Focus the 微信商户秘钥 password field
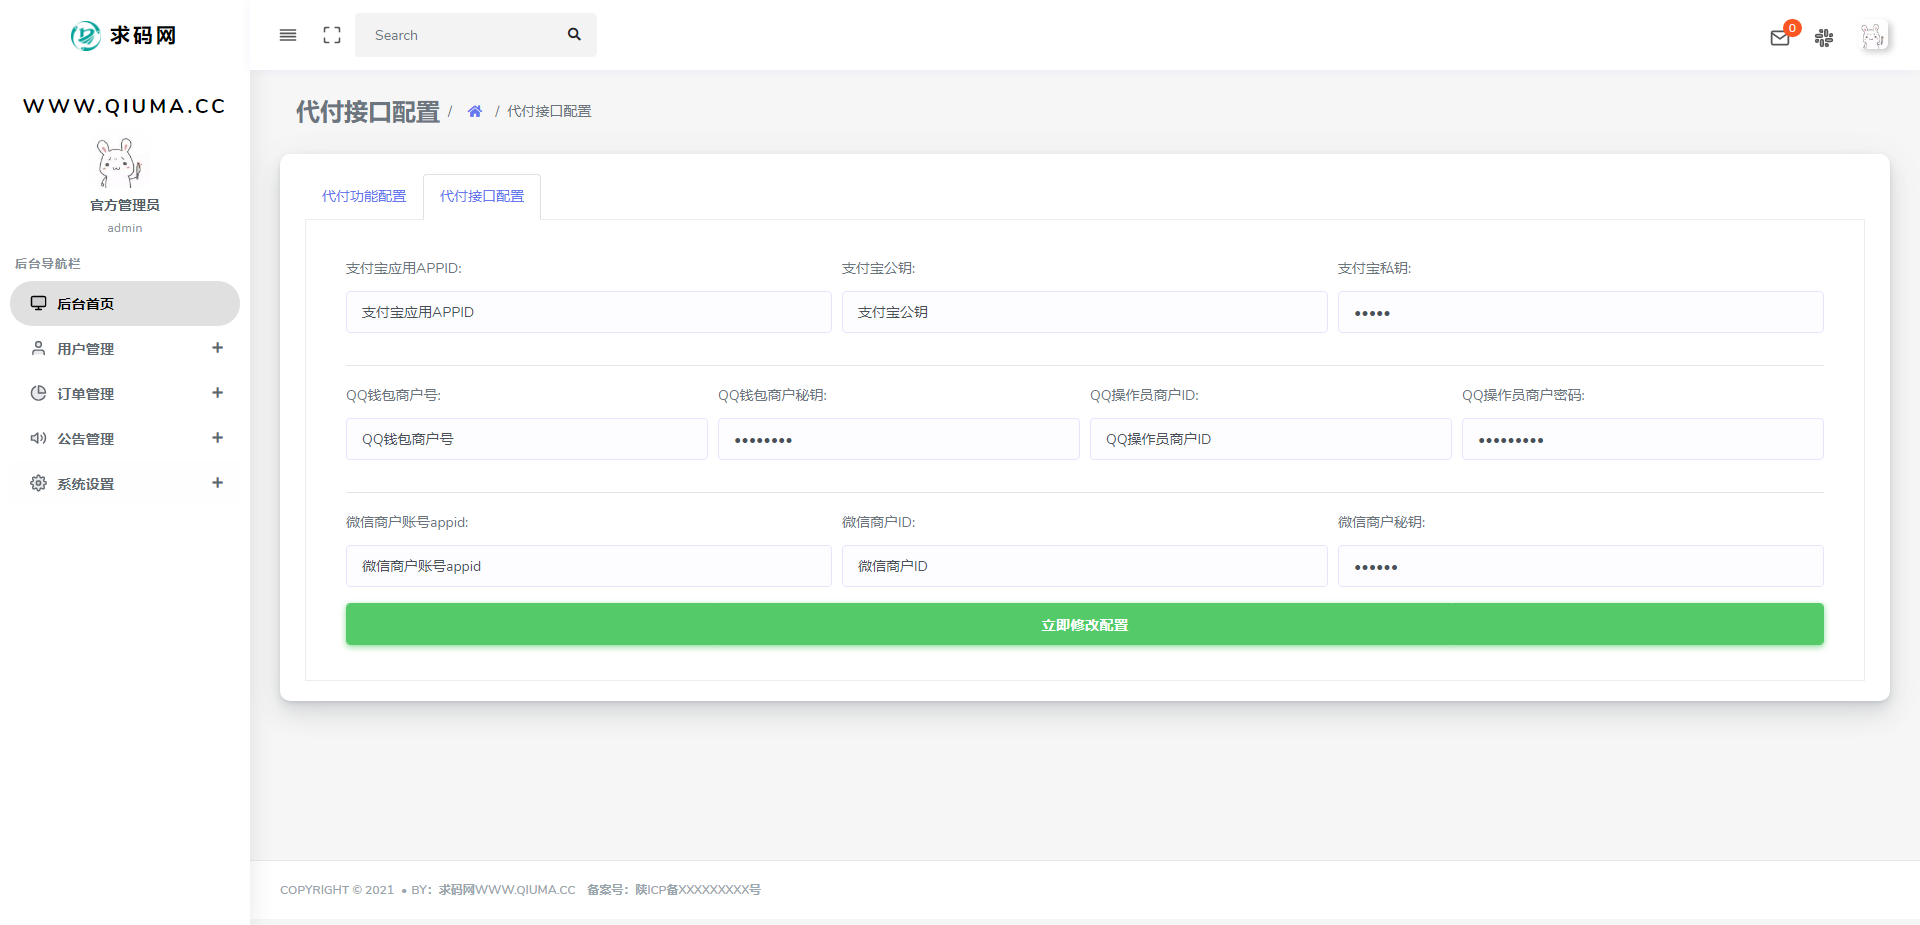1920x925 pixels. (x=1581, y=566)
